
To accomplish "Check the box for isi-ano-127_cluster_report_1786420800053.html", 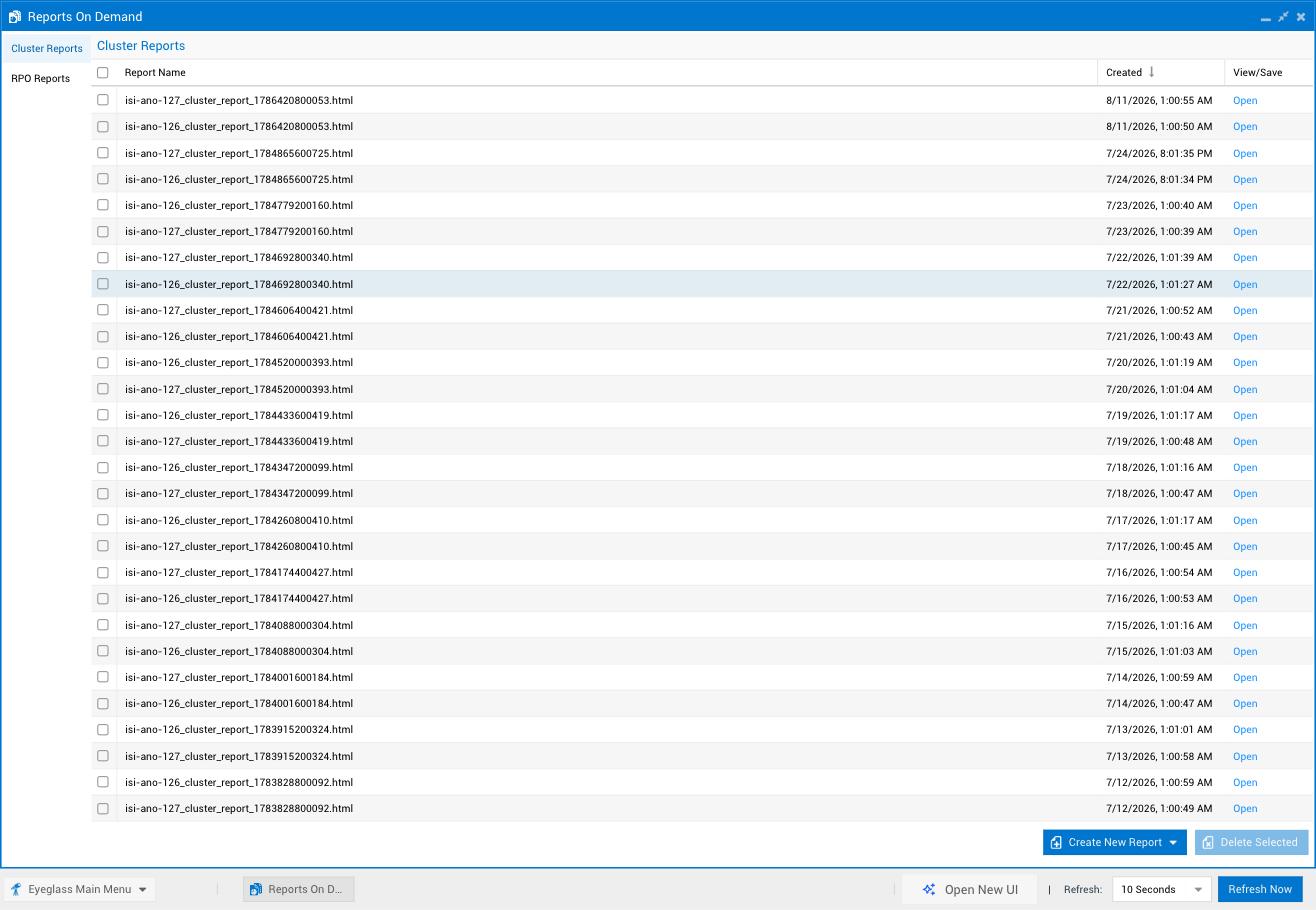I will coord(103,100).
